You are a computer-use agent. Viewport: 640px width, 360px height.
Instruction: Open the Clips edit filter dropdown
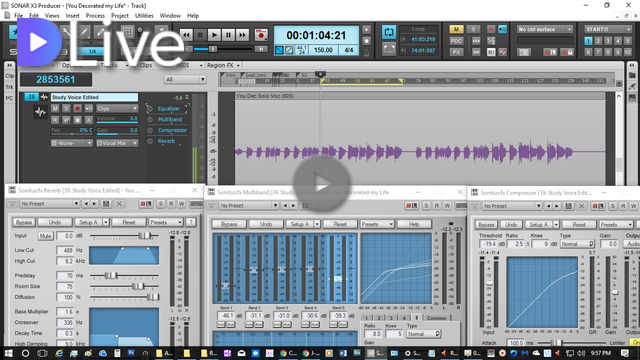point(117,109)
